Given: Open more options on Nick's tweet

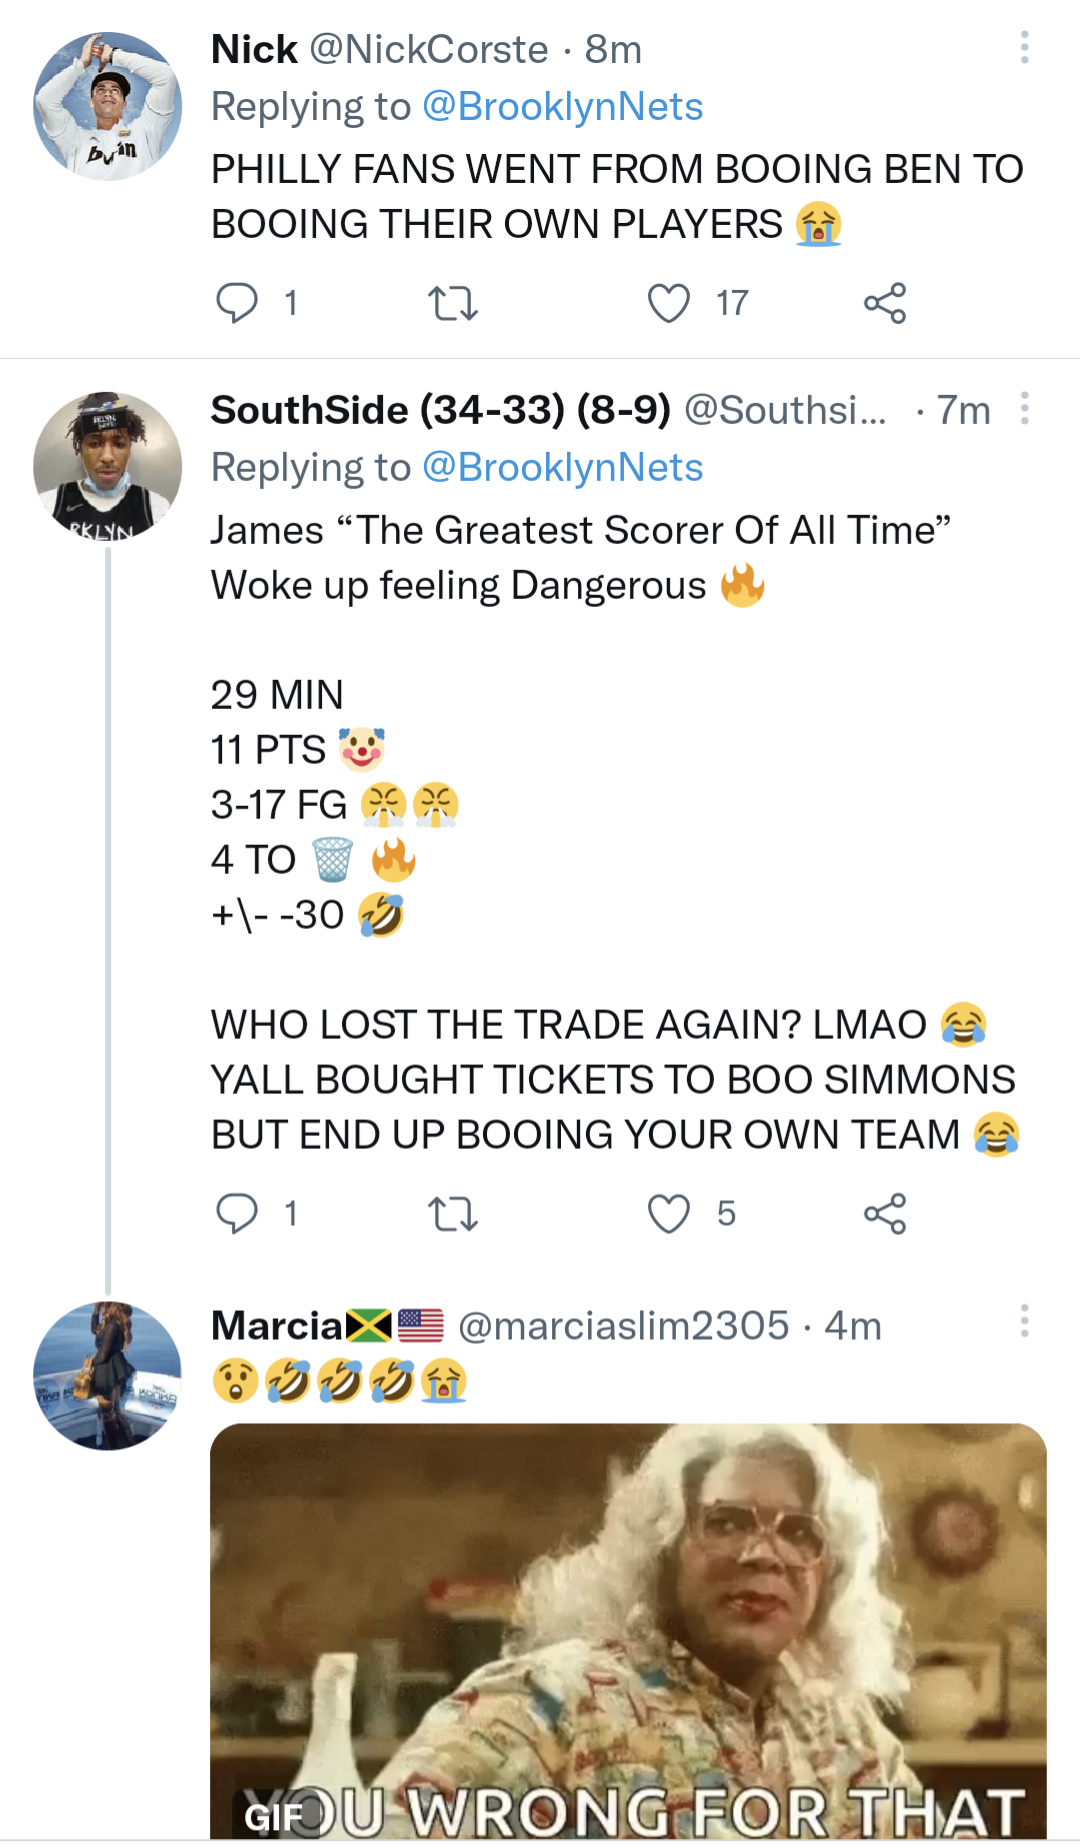Looking at the screenshot, I should [1024, 48].
